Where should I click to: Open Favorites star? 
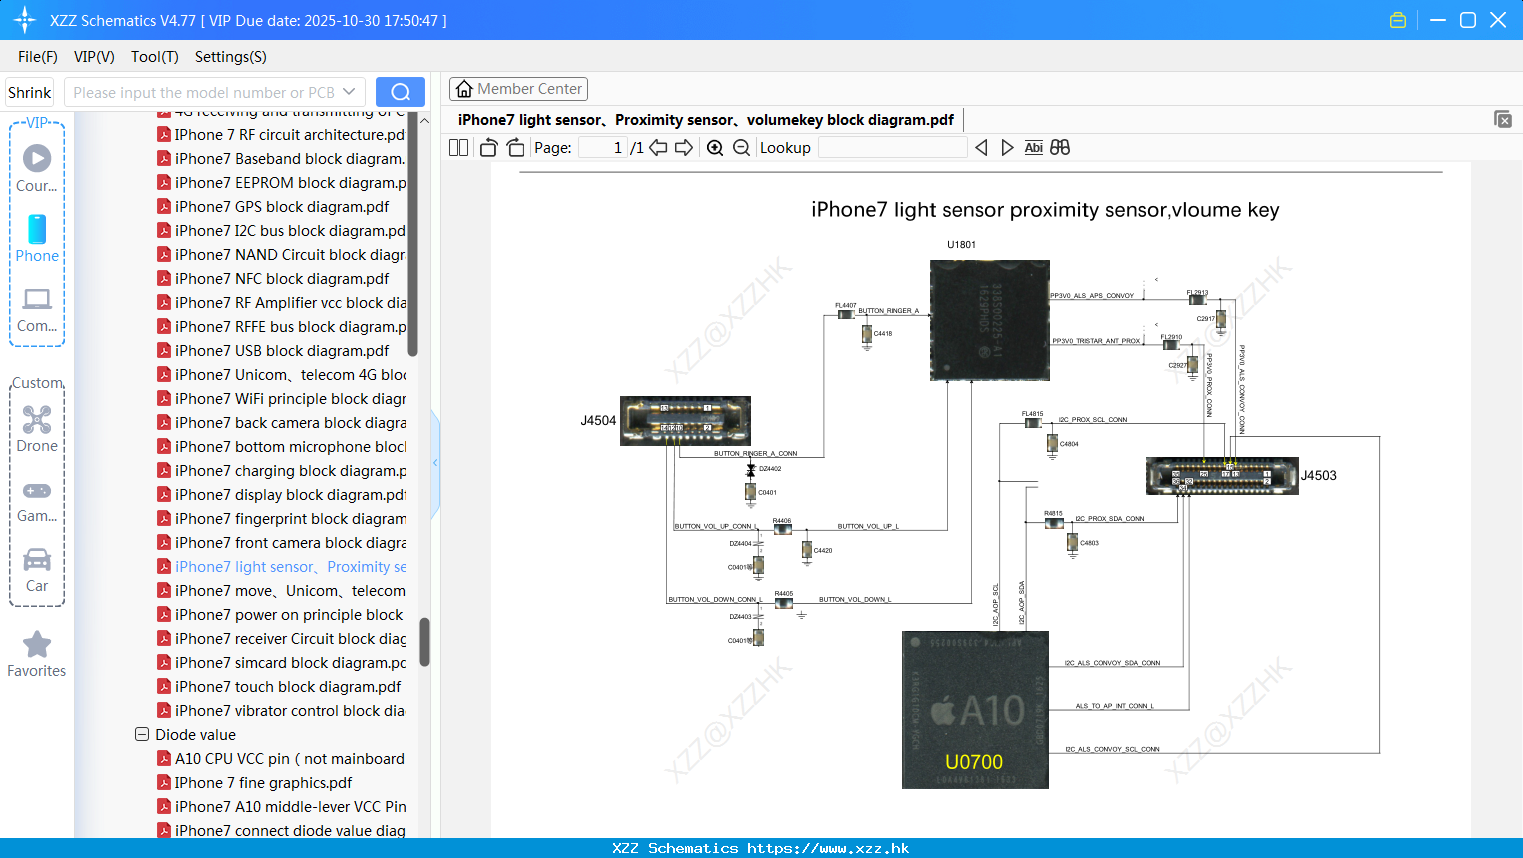point(37,655)
